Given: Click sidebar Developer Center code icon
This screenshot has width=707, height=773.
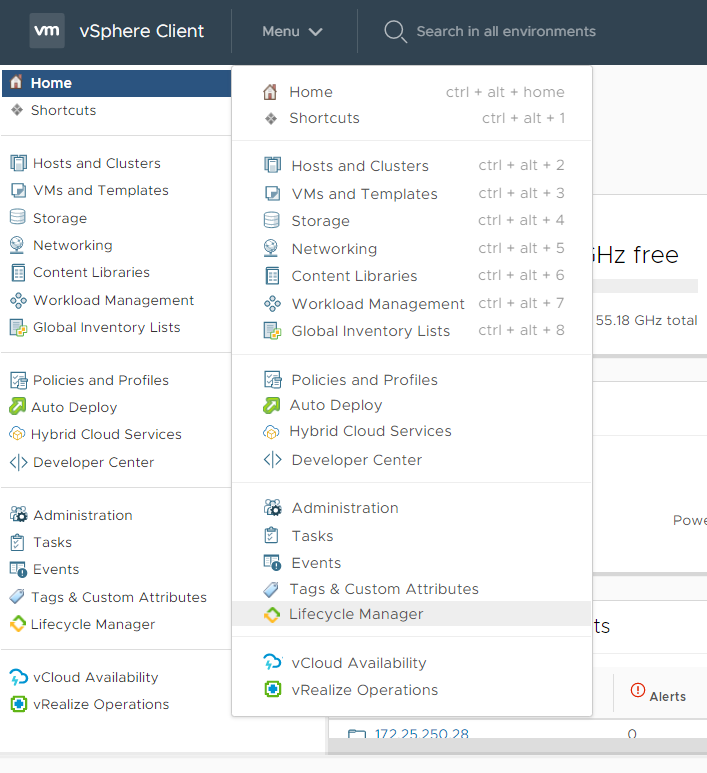Looking at the screenshot, I should (x=18, y=462).
